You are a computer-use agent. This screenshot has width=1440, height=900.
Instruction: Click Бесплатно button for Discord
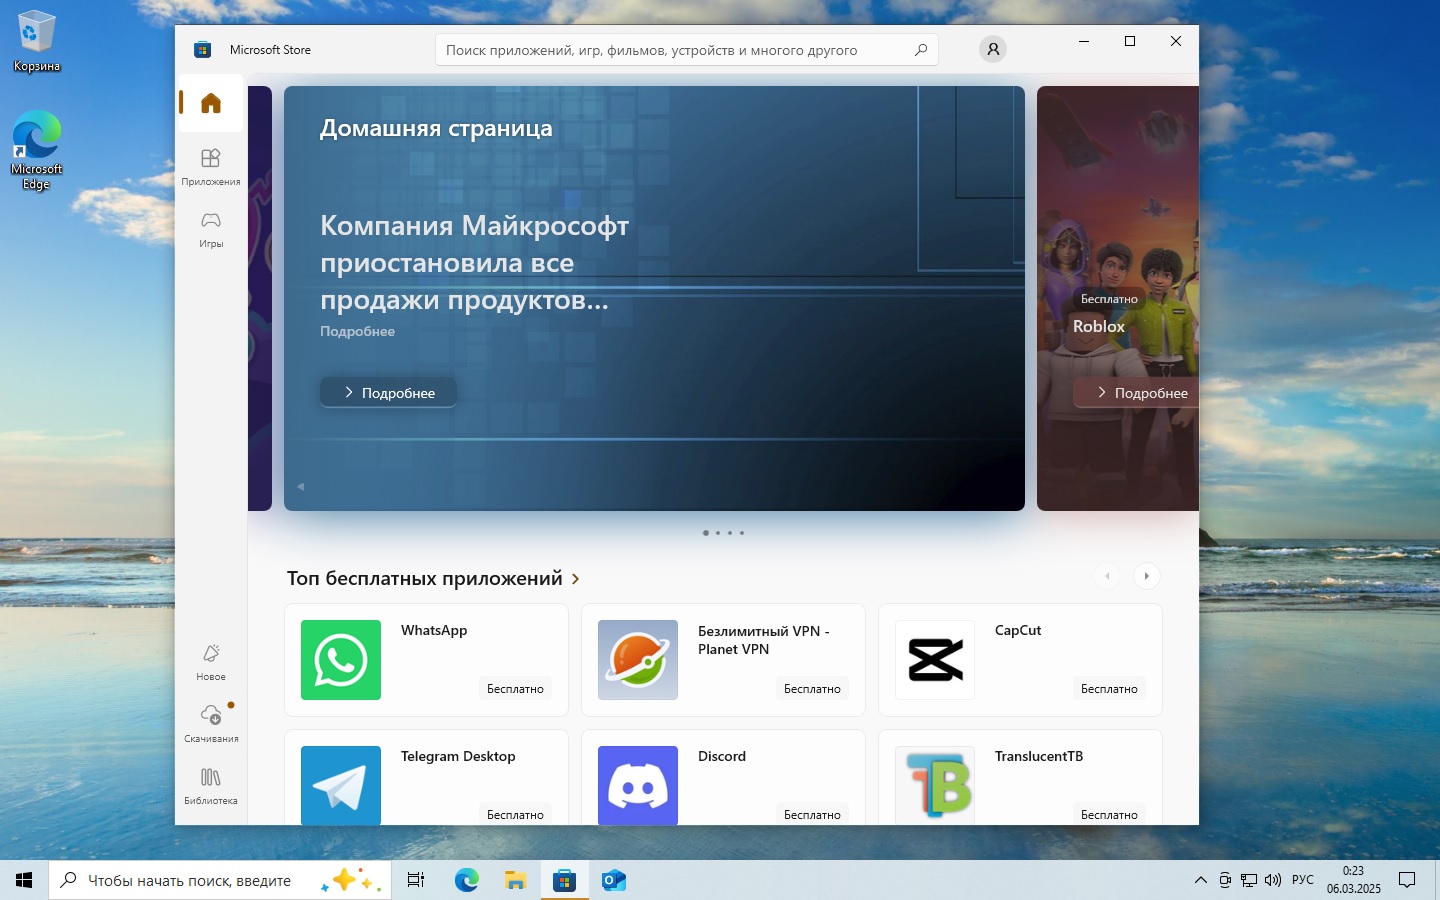tap(812, 814)
